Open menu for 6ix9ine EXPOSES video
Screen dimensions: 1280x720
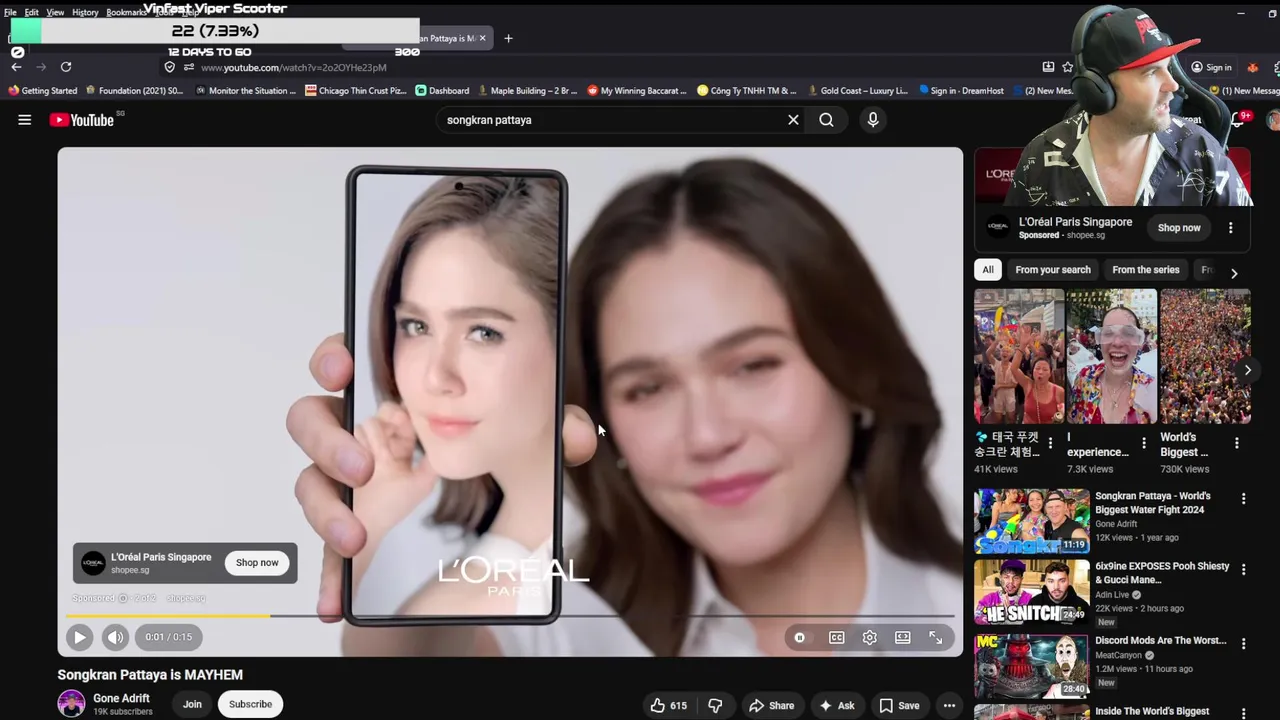[x=1244, y=569]
